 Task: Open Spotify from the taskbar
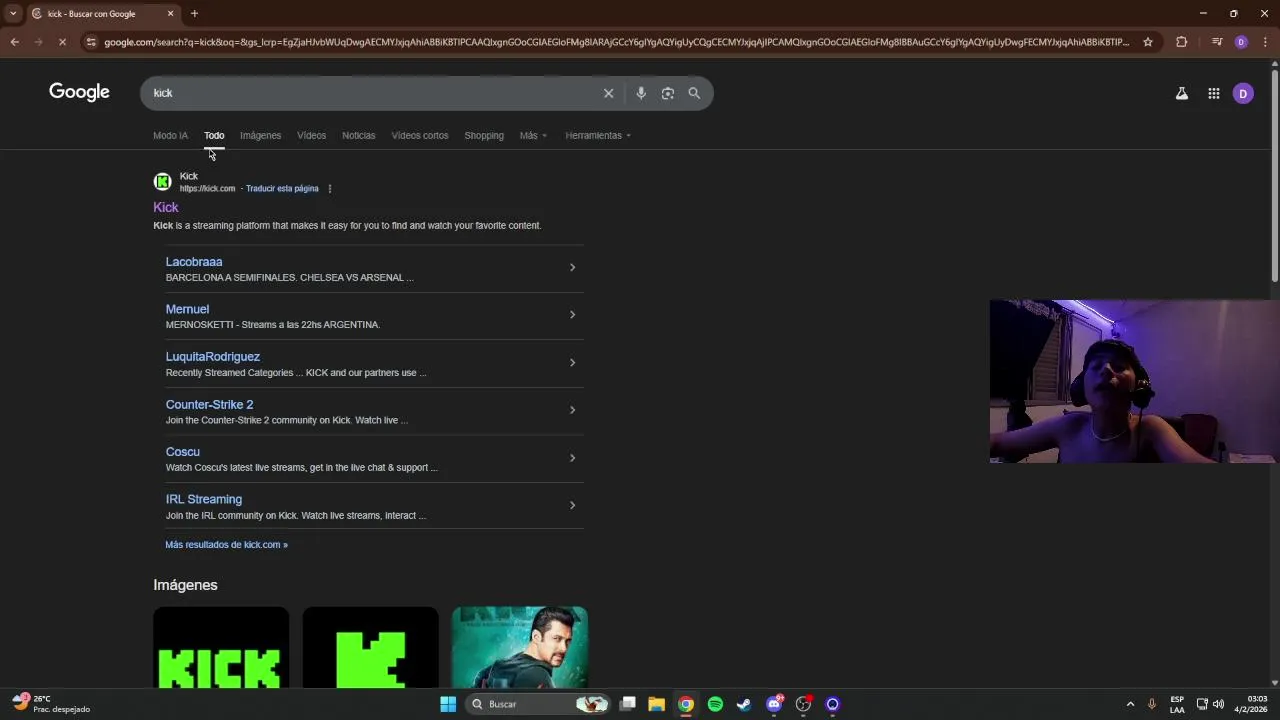(715, 704)
